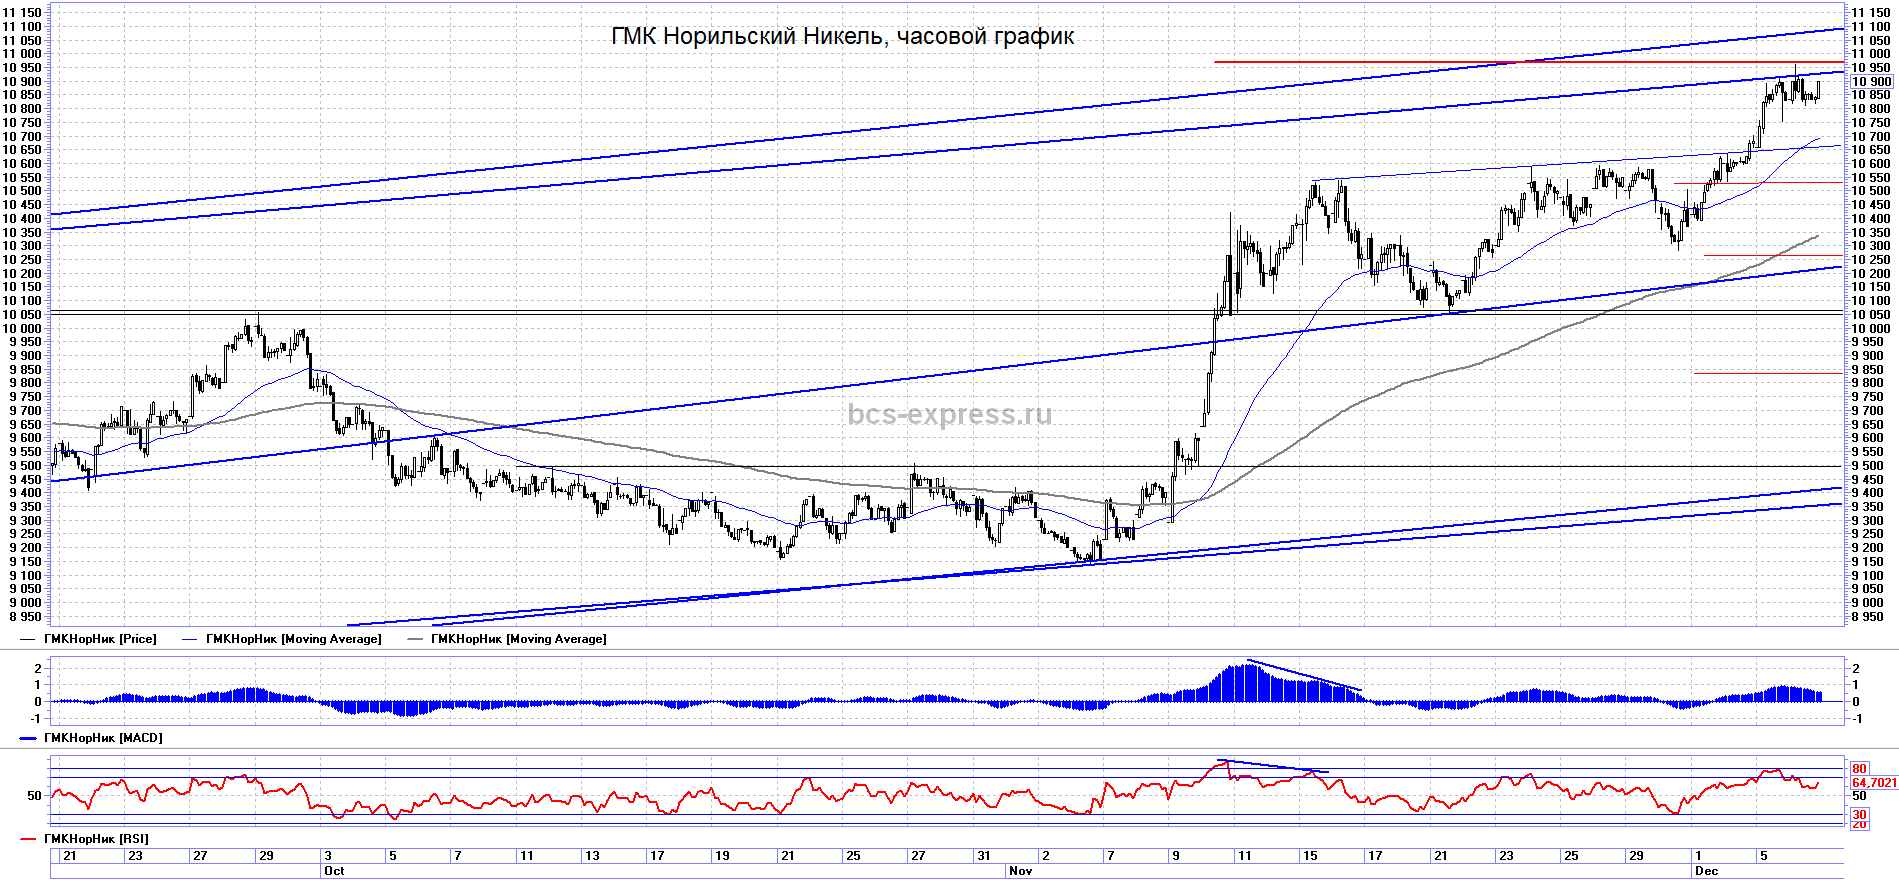Click the red RSI level "80" label

(1859, 769)
